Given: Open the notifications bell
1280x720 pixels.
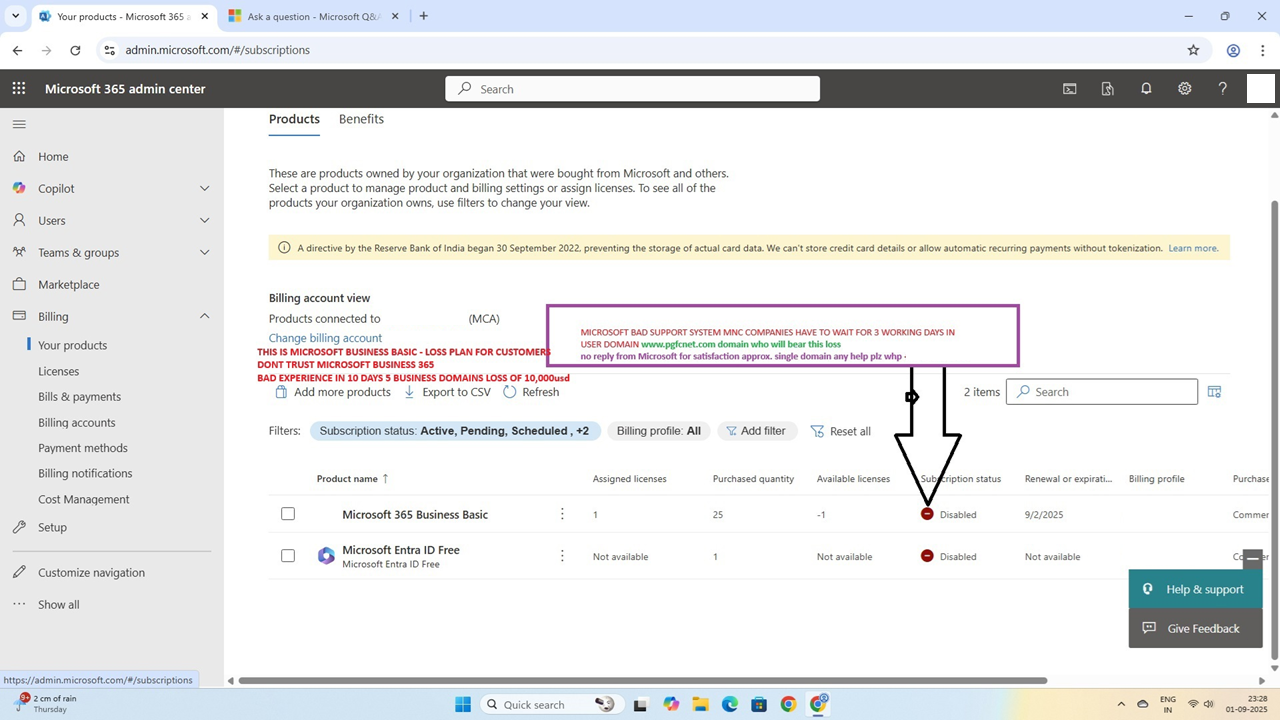Looking at the screenshot, I should tap(1146, 89).
